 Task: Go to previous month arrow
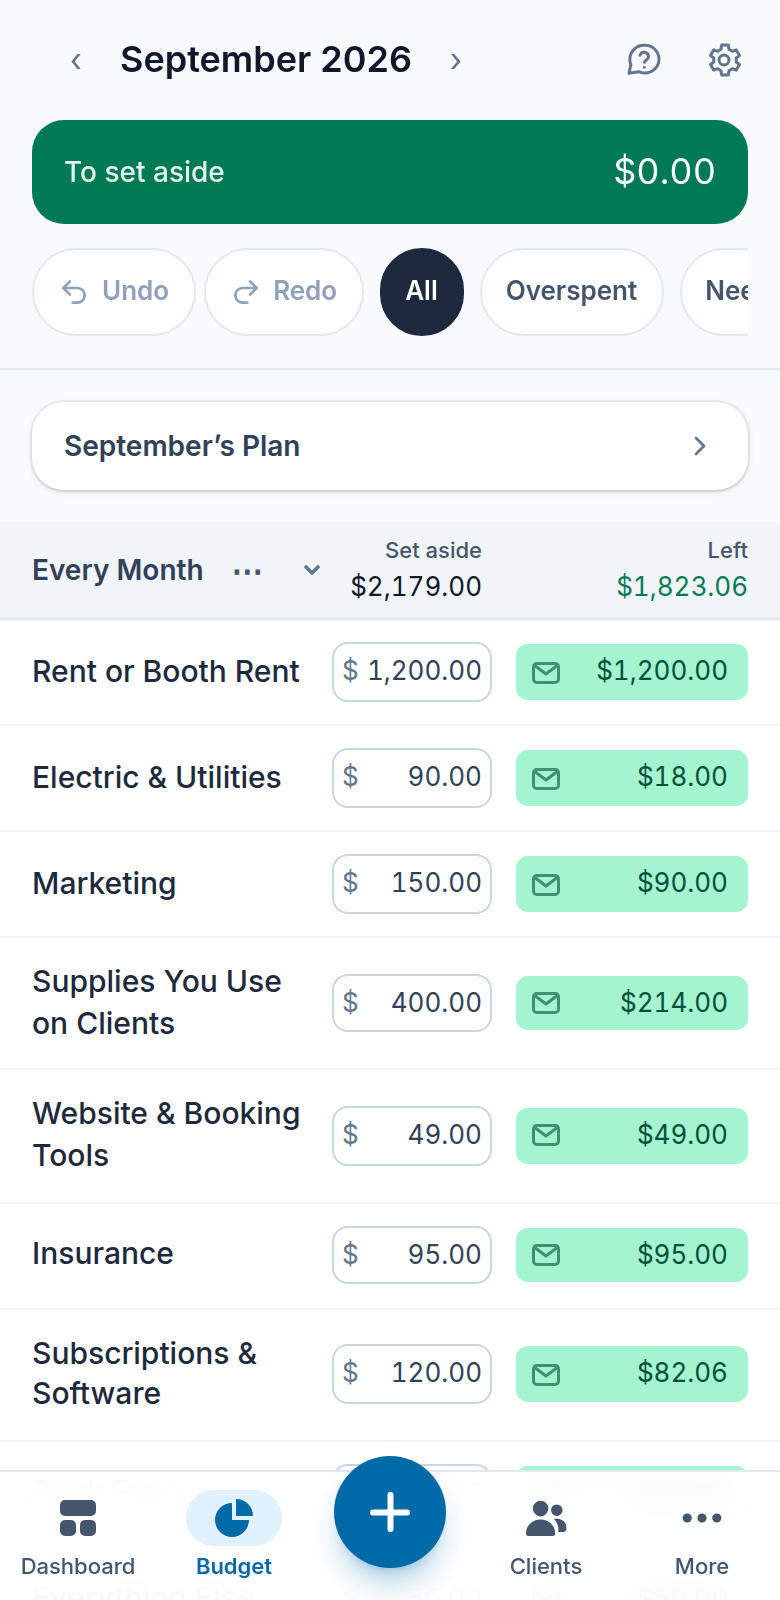[76, 61]
